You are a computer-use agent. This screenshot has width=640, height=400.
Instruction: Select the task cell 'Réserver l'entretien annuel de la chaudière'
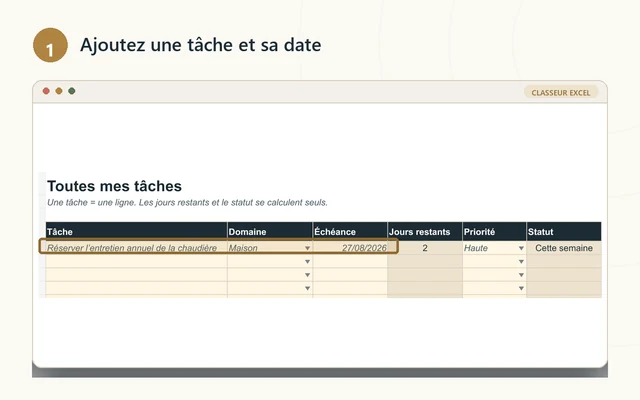coord(136,248)
